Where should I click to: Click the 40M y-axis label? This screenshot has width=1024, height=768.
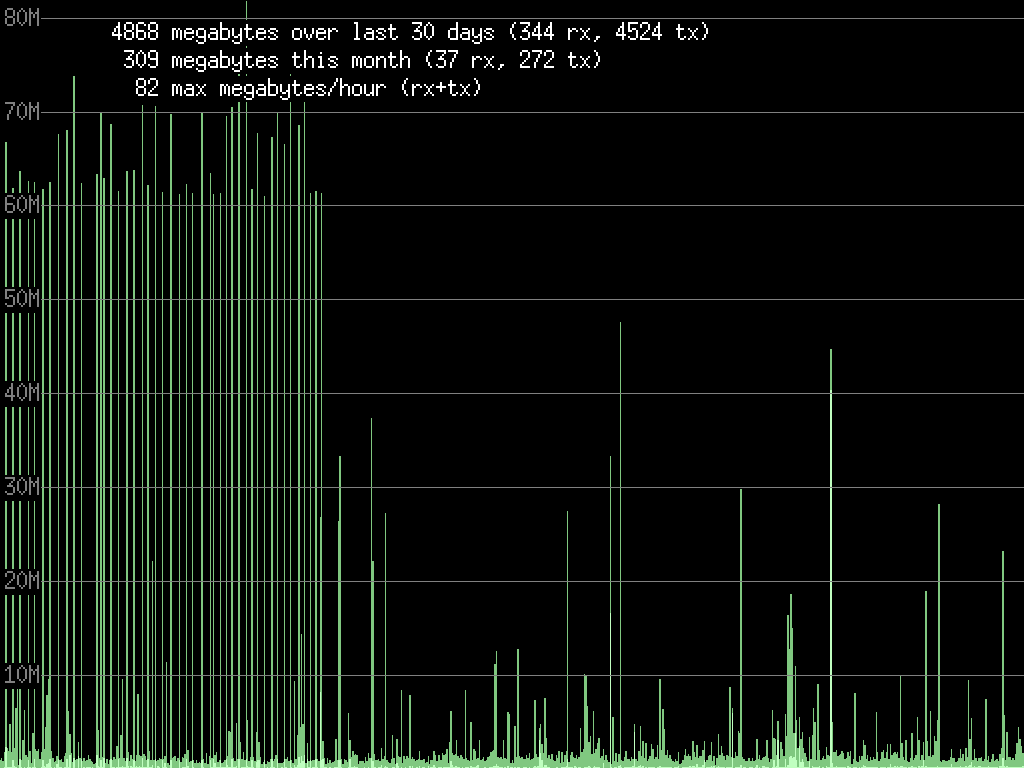point(22,393)
